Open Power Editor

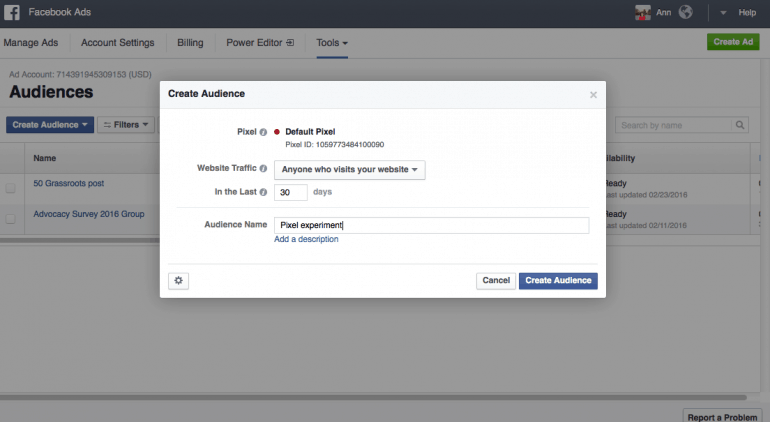(260, 43)
